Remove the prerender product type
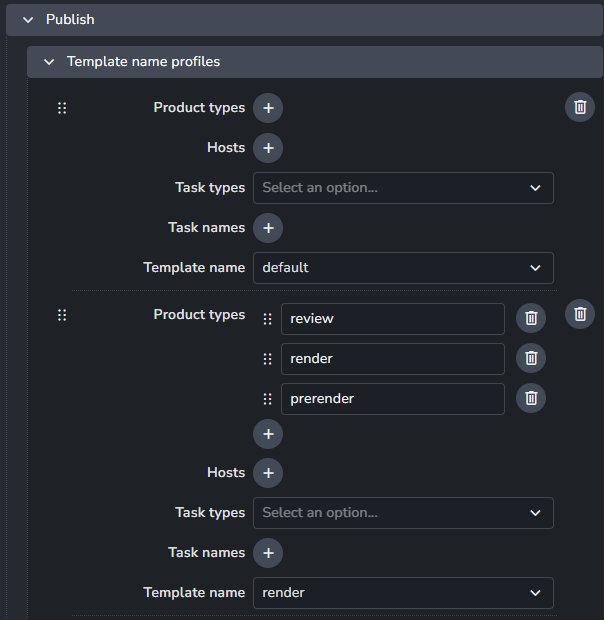The width and height of the screenshot is (604, 620). (531, 399)
